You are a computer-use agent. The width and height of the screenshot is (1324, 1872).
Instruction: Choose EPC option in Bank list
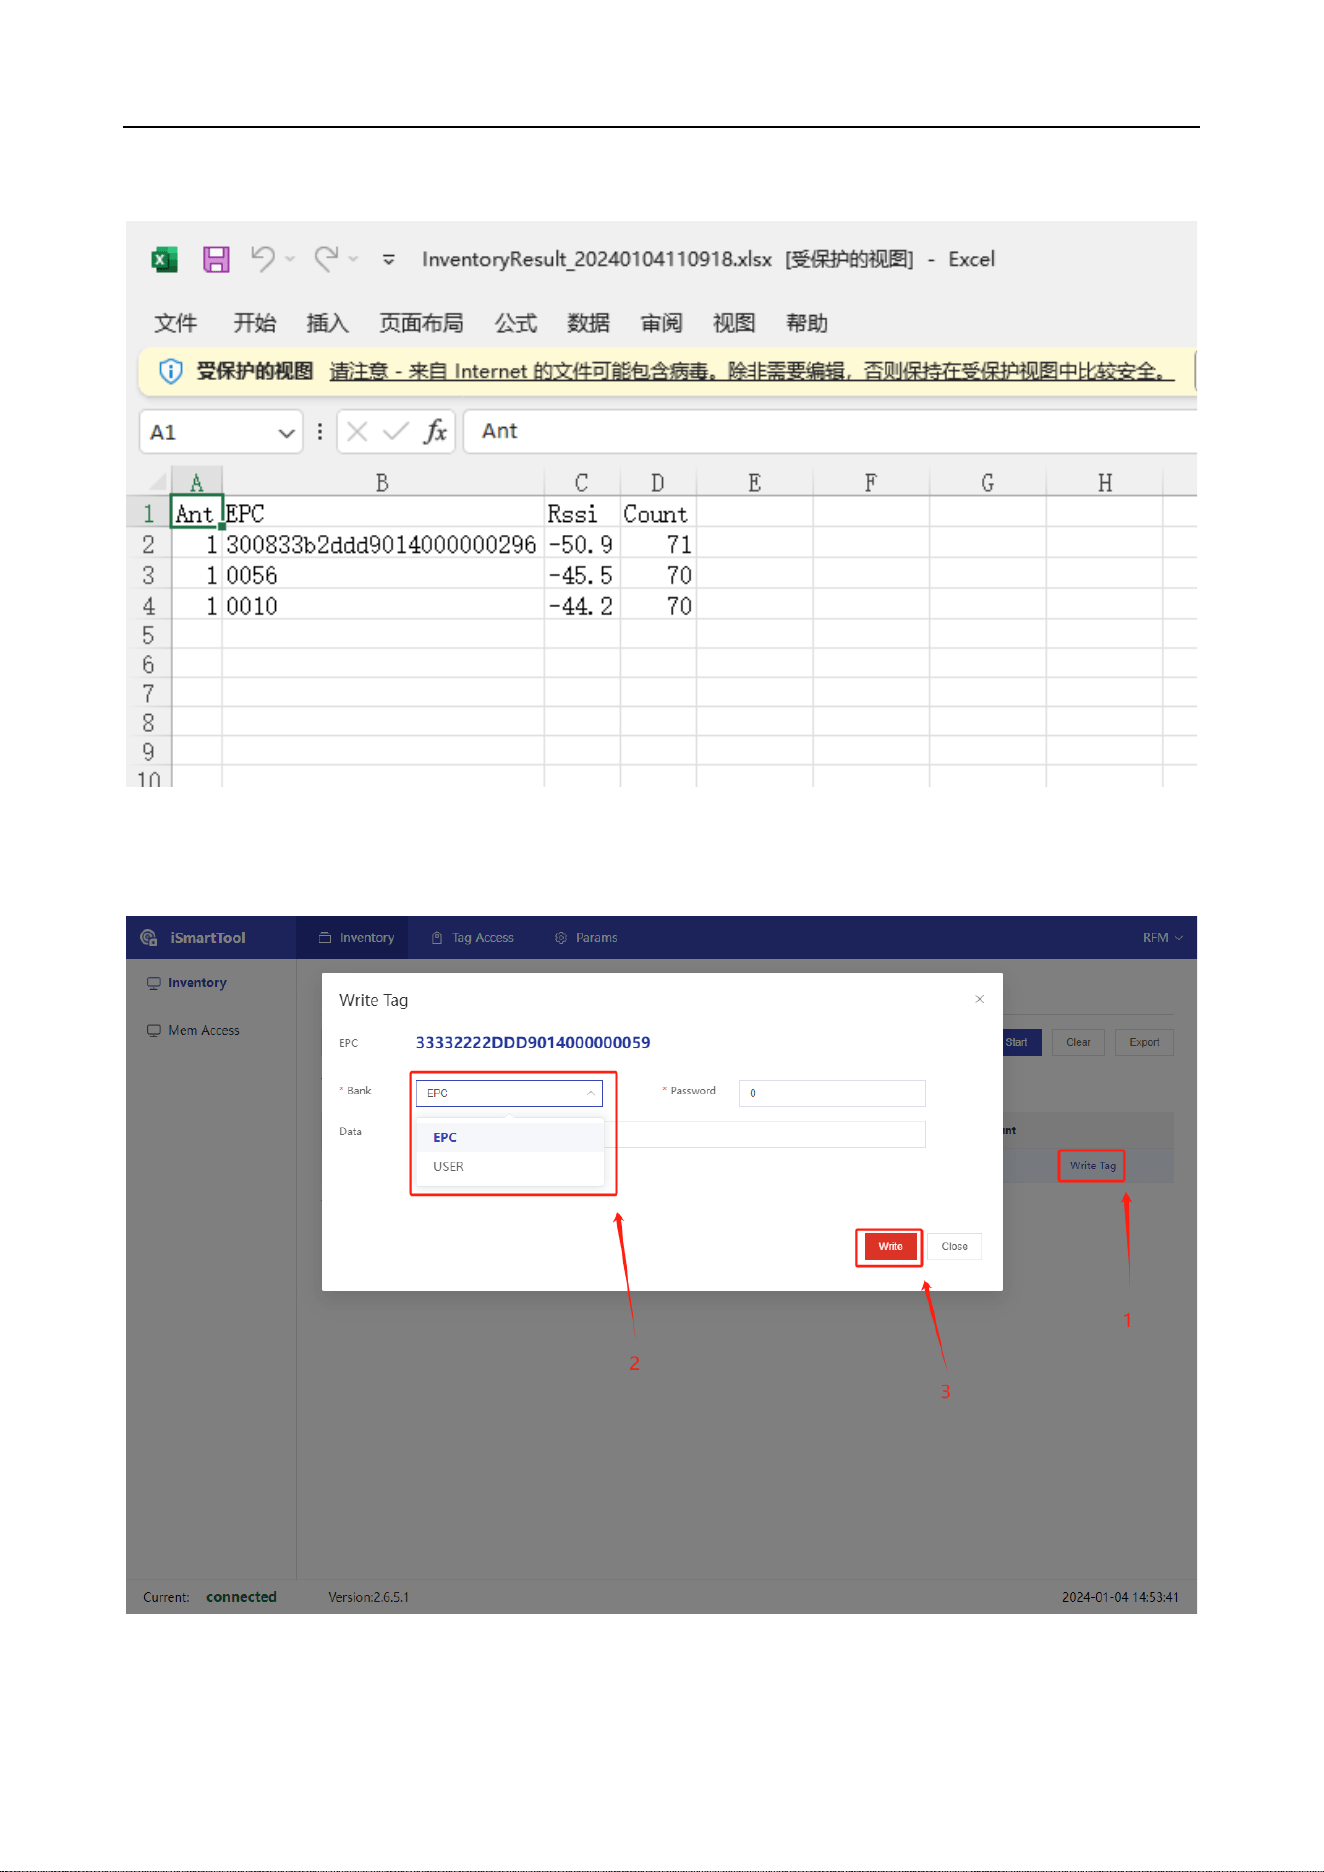point(509,1138)
